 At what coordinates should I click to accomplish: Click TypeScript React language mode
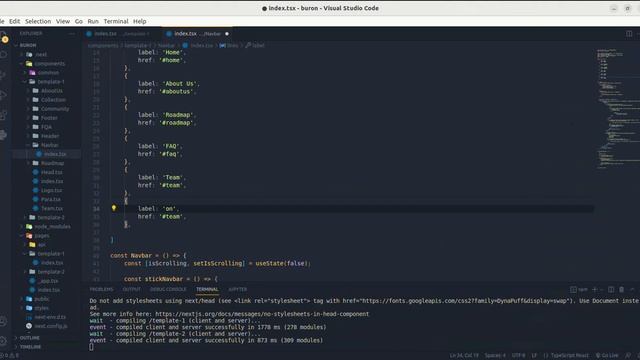point(570,356)
